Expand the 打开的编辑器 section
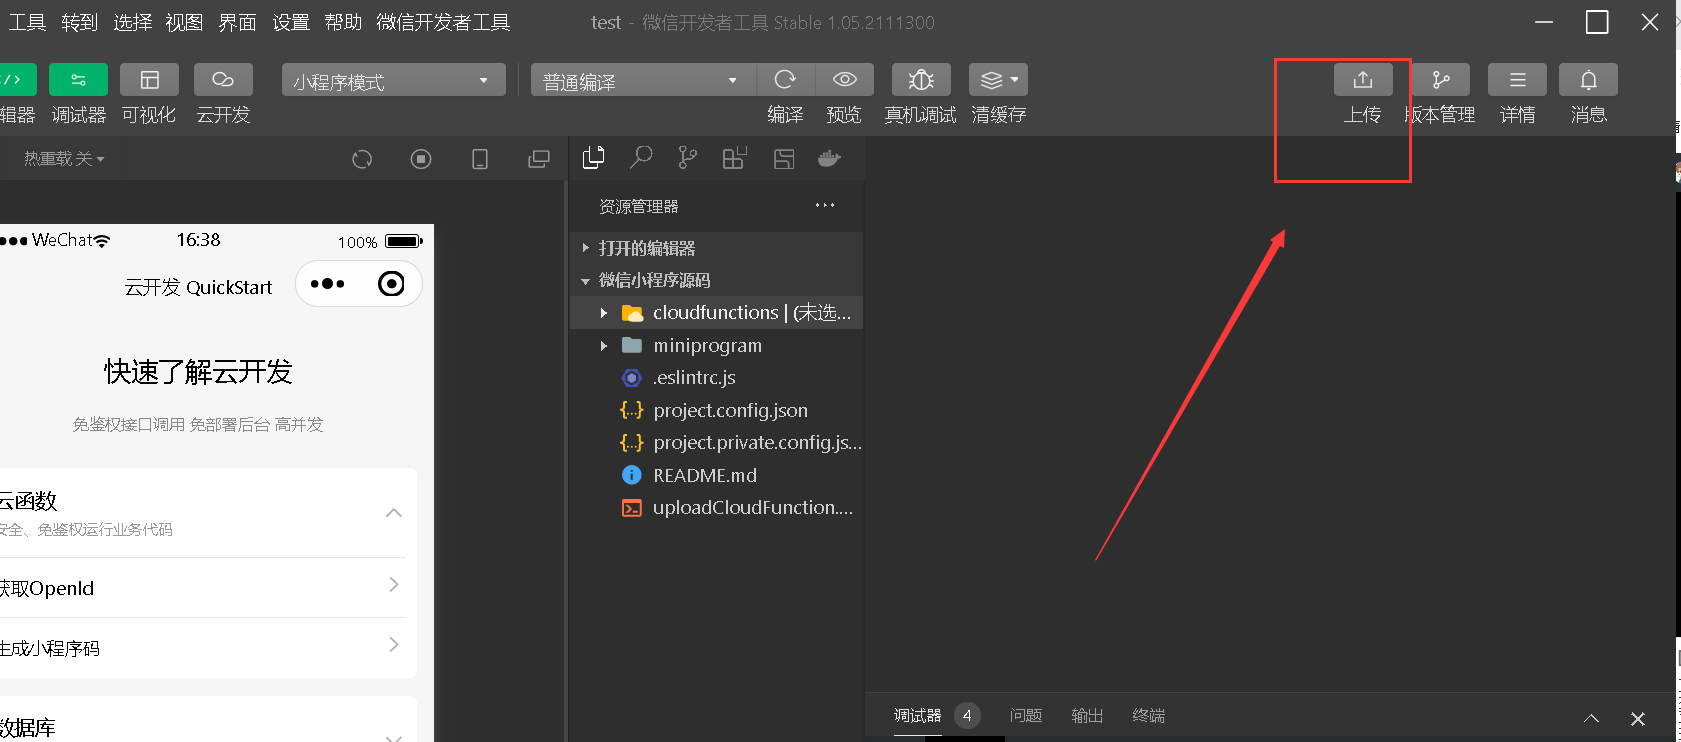The height and width of the screenshot is (742, 1681). (716, 248)
